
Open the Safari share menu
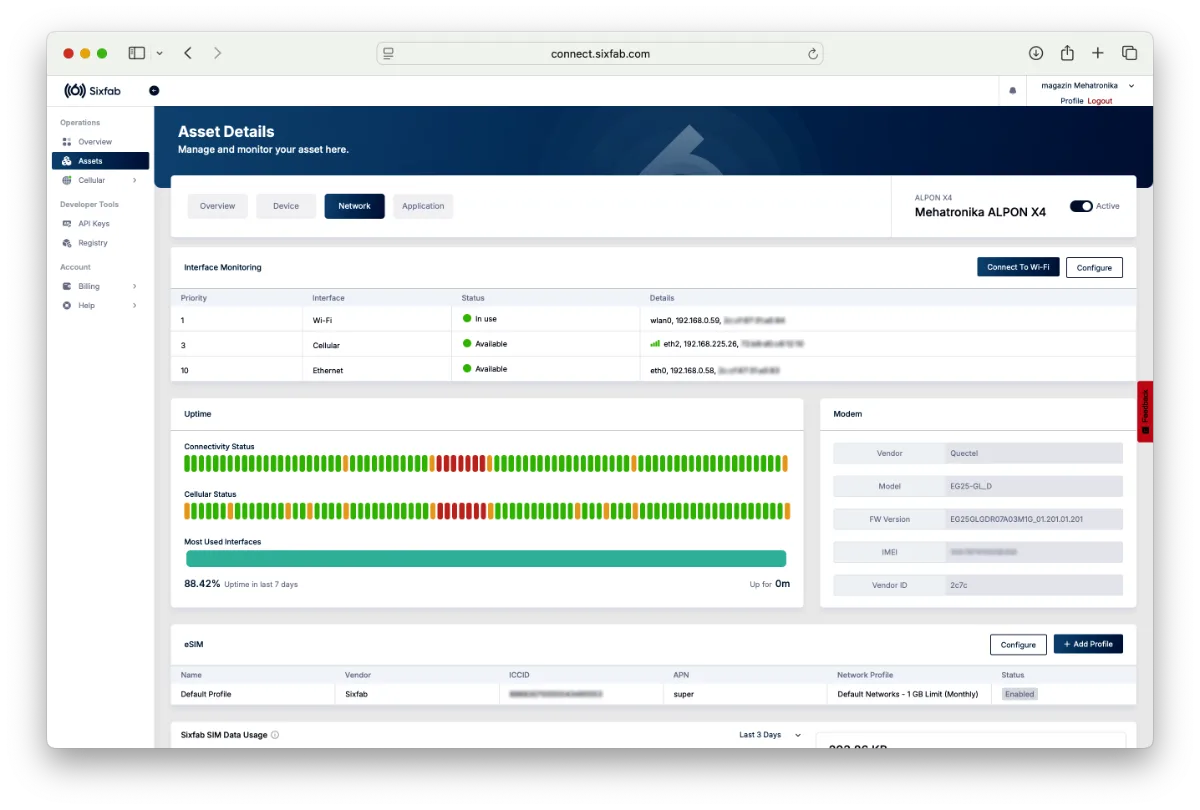(x=1067, y=53)
